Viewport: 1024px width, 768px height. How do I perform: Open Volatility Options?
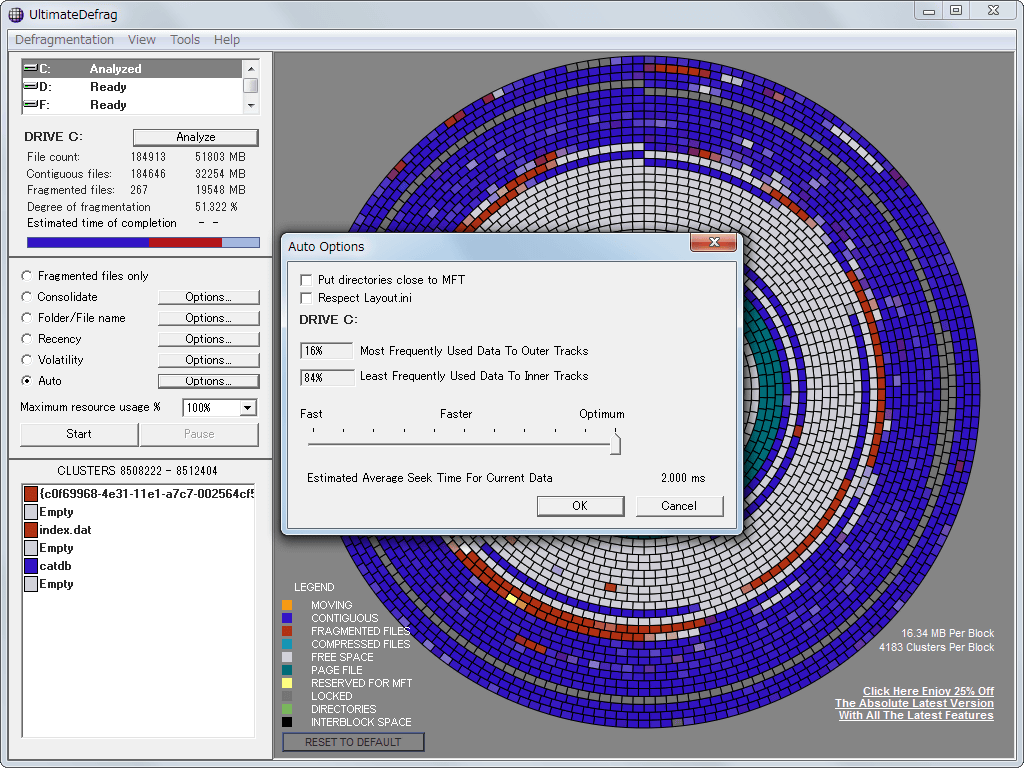coord(208,360)
